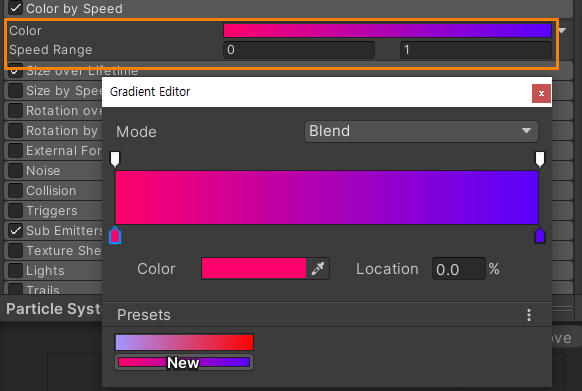This screenshot has width=582, height=391.
Task: Apply the blue-to-red gradient preset
Action: coord(184,342)
